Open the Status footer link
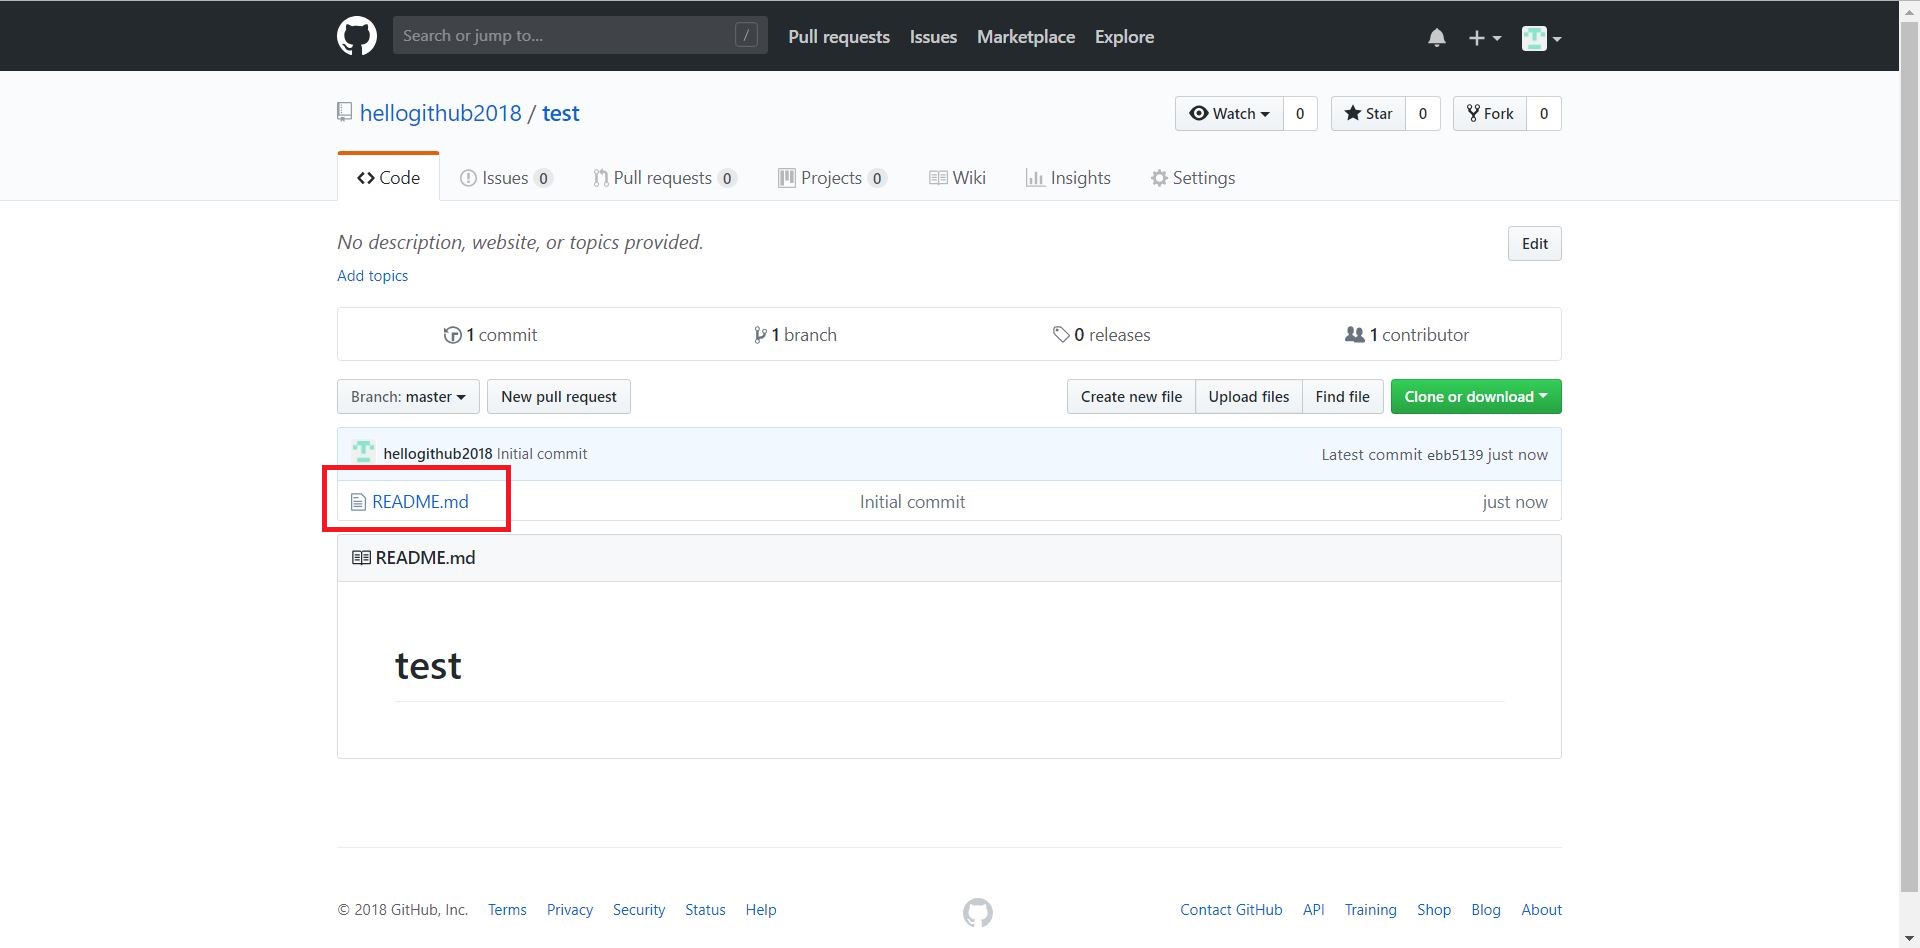 click(705, 910)
